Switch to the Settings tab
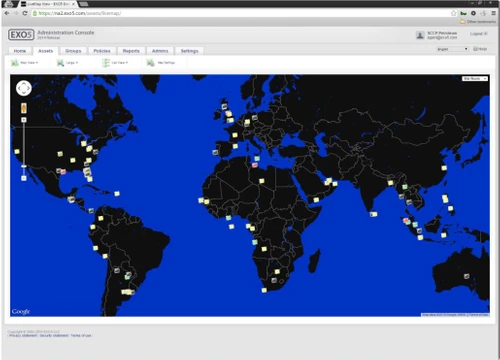The width and height of the screenshot is (500, 360). pos(189,51)
